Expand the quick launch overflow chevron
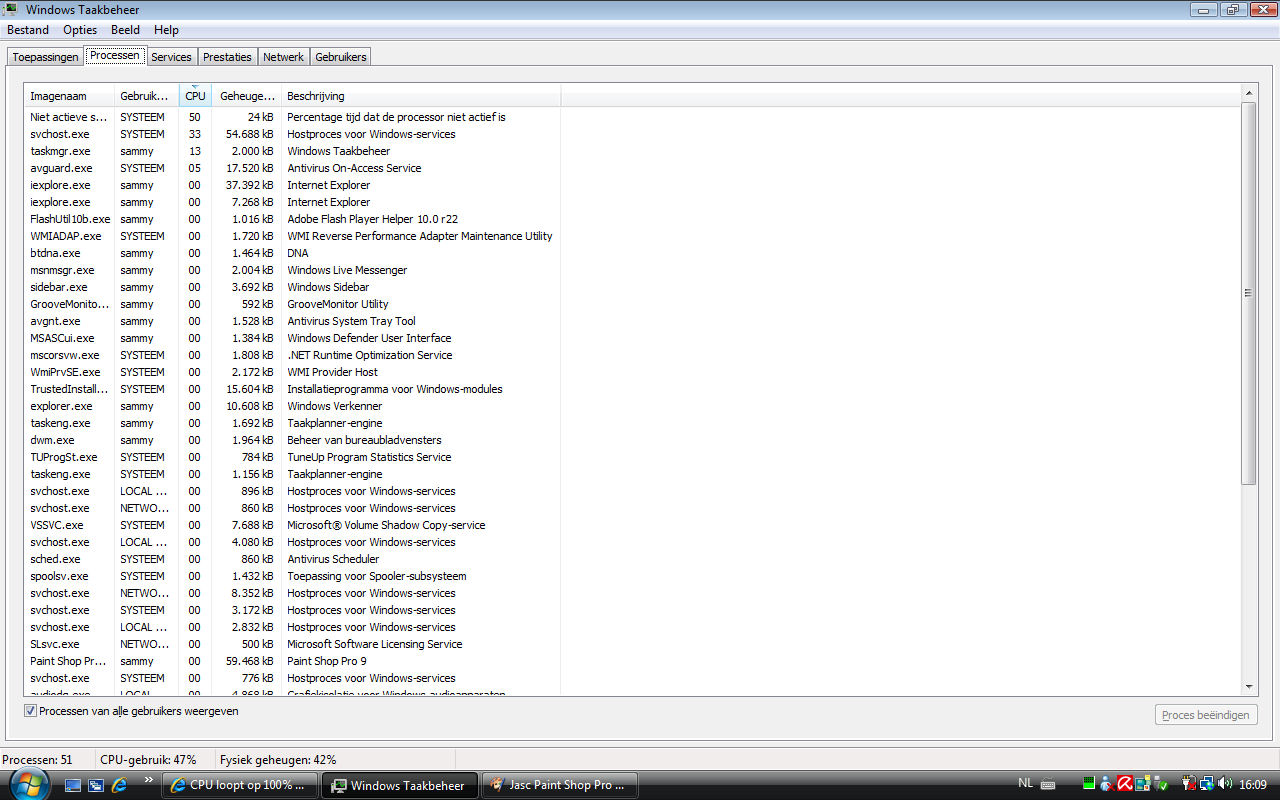Screen dimensions: 1280x800 coord(149,780)
